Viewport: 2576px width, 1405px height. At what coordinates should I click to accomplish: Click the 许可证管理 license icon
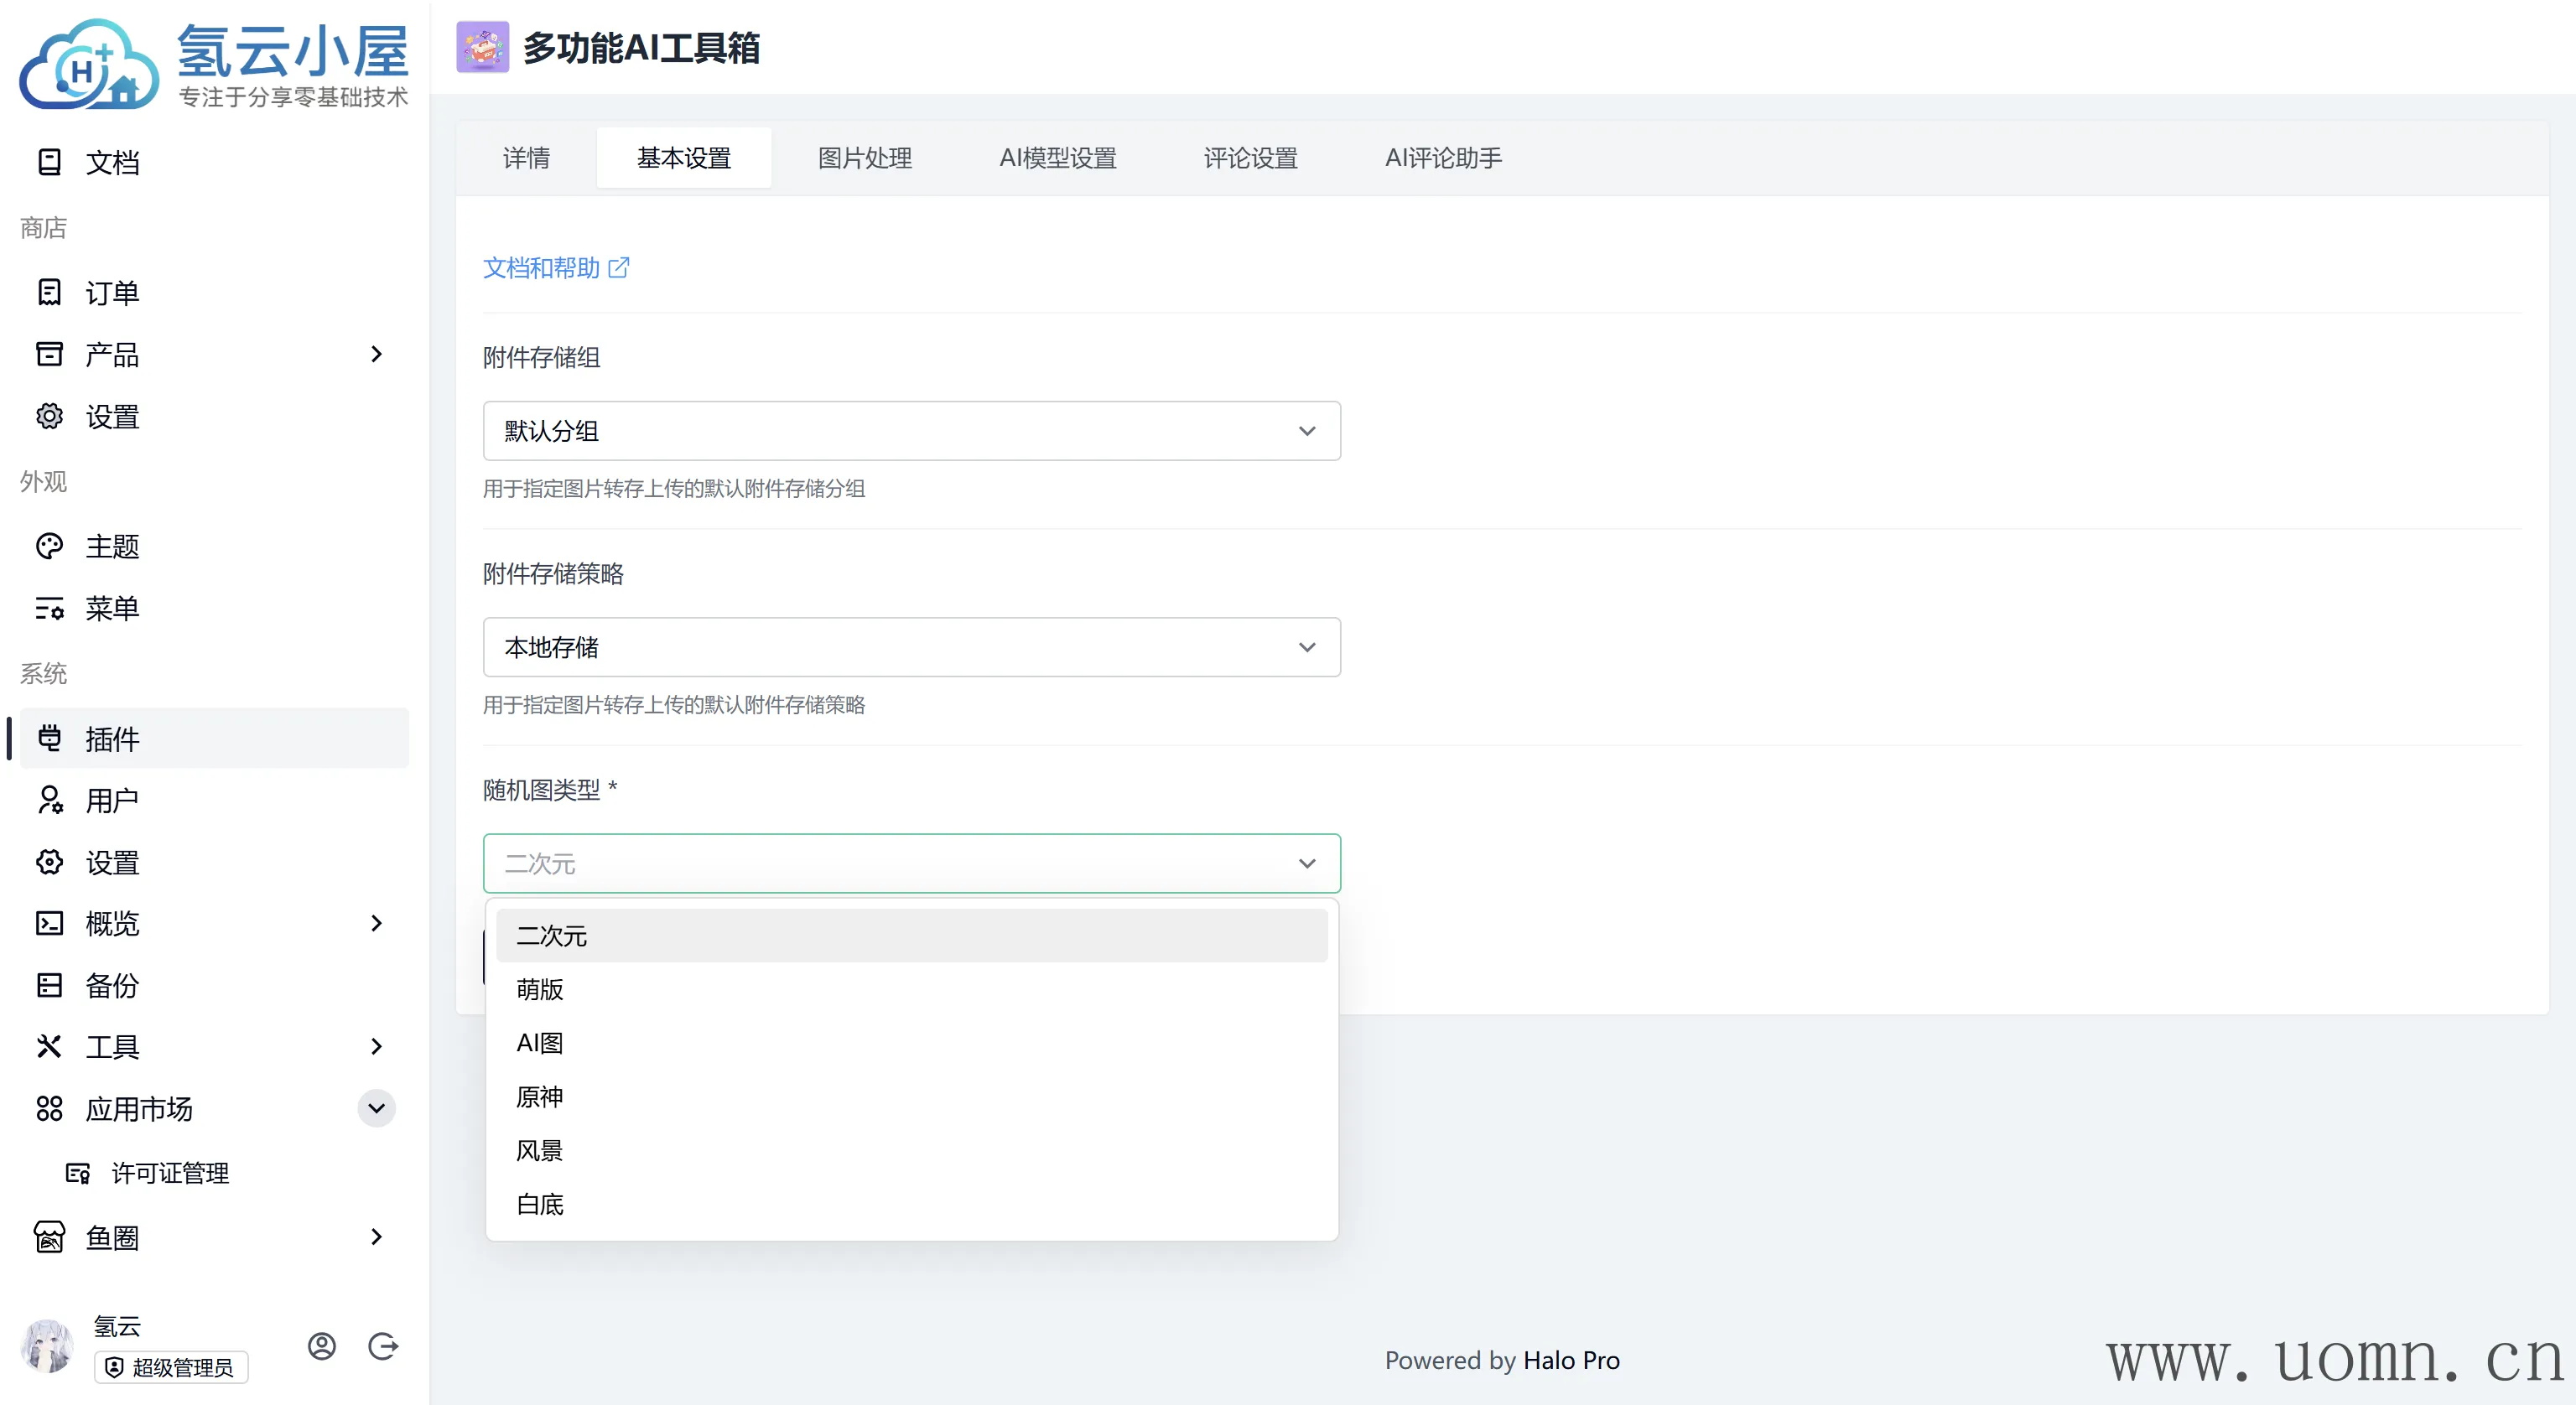(77, 1173)
